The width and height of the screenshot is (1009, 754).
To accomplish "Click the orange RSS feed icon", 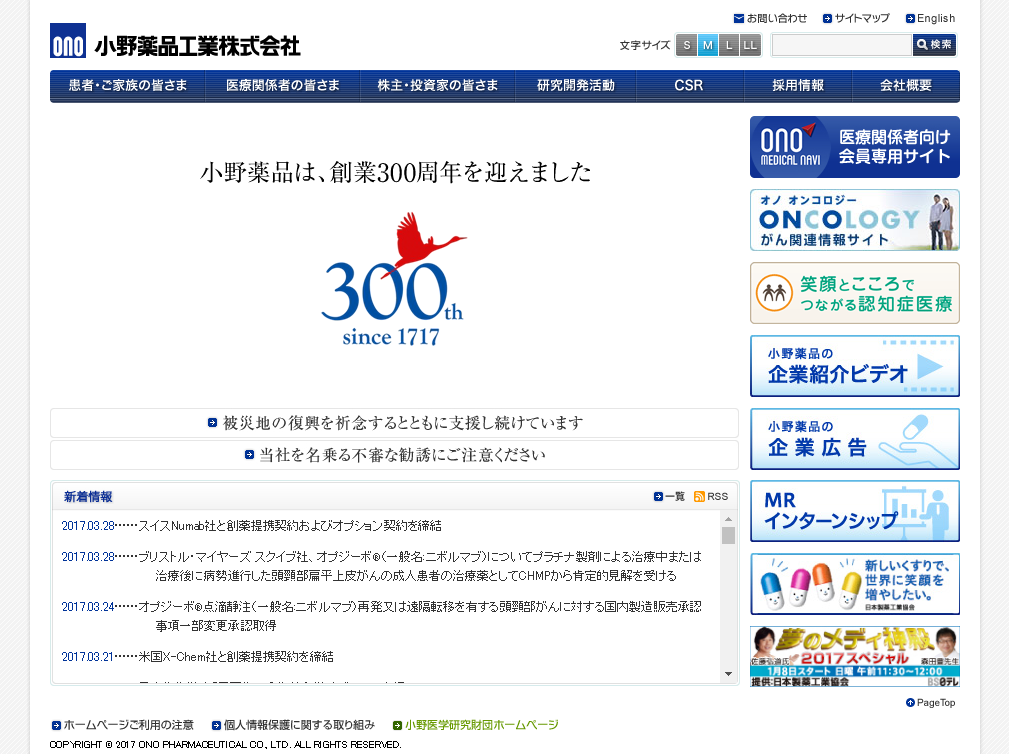I will (x=699, y=497).
